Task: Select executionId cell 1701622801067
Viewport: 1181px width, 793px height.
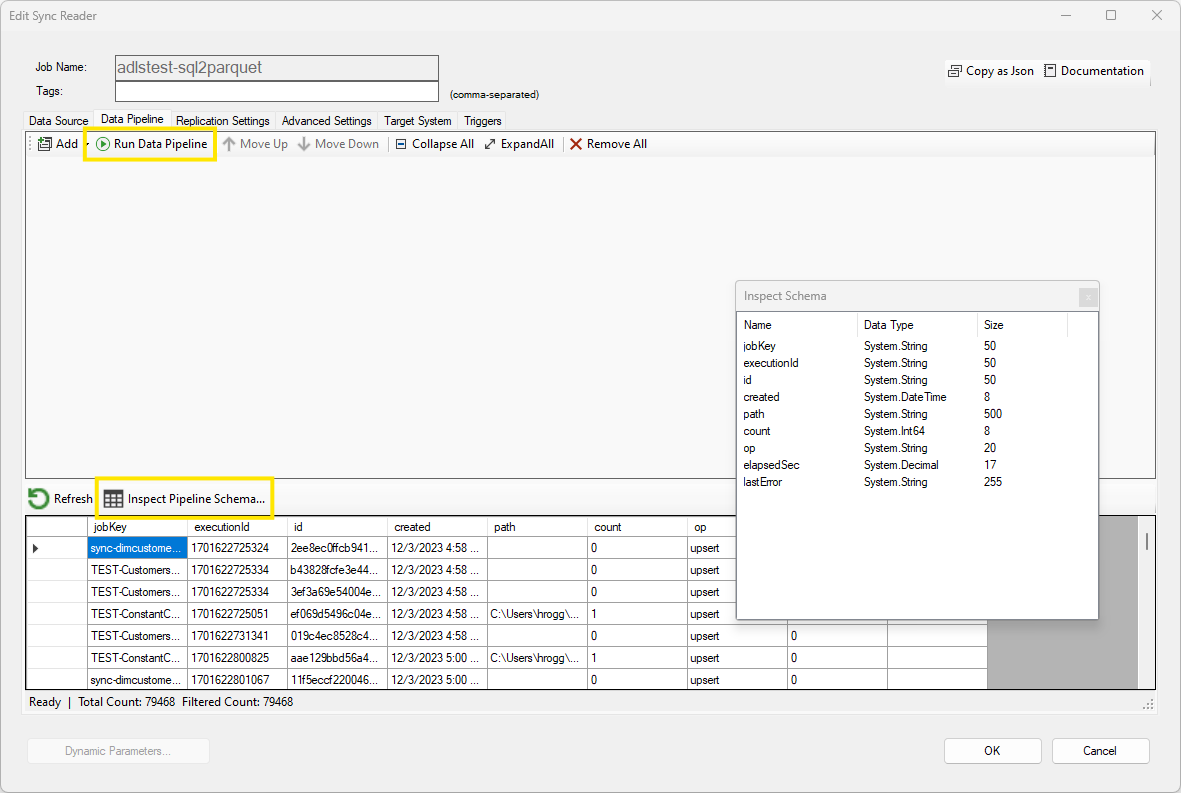Action: click(x=237, y=679)
